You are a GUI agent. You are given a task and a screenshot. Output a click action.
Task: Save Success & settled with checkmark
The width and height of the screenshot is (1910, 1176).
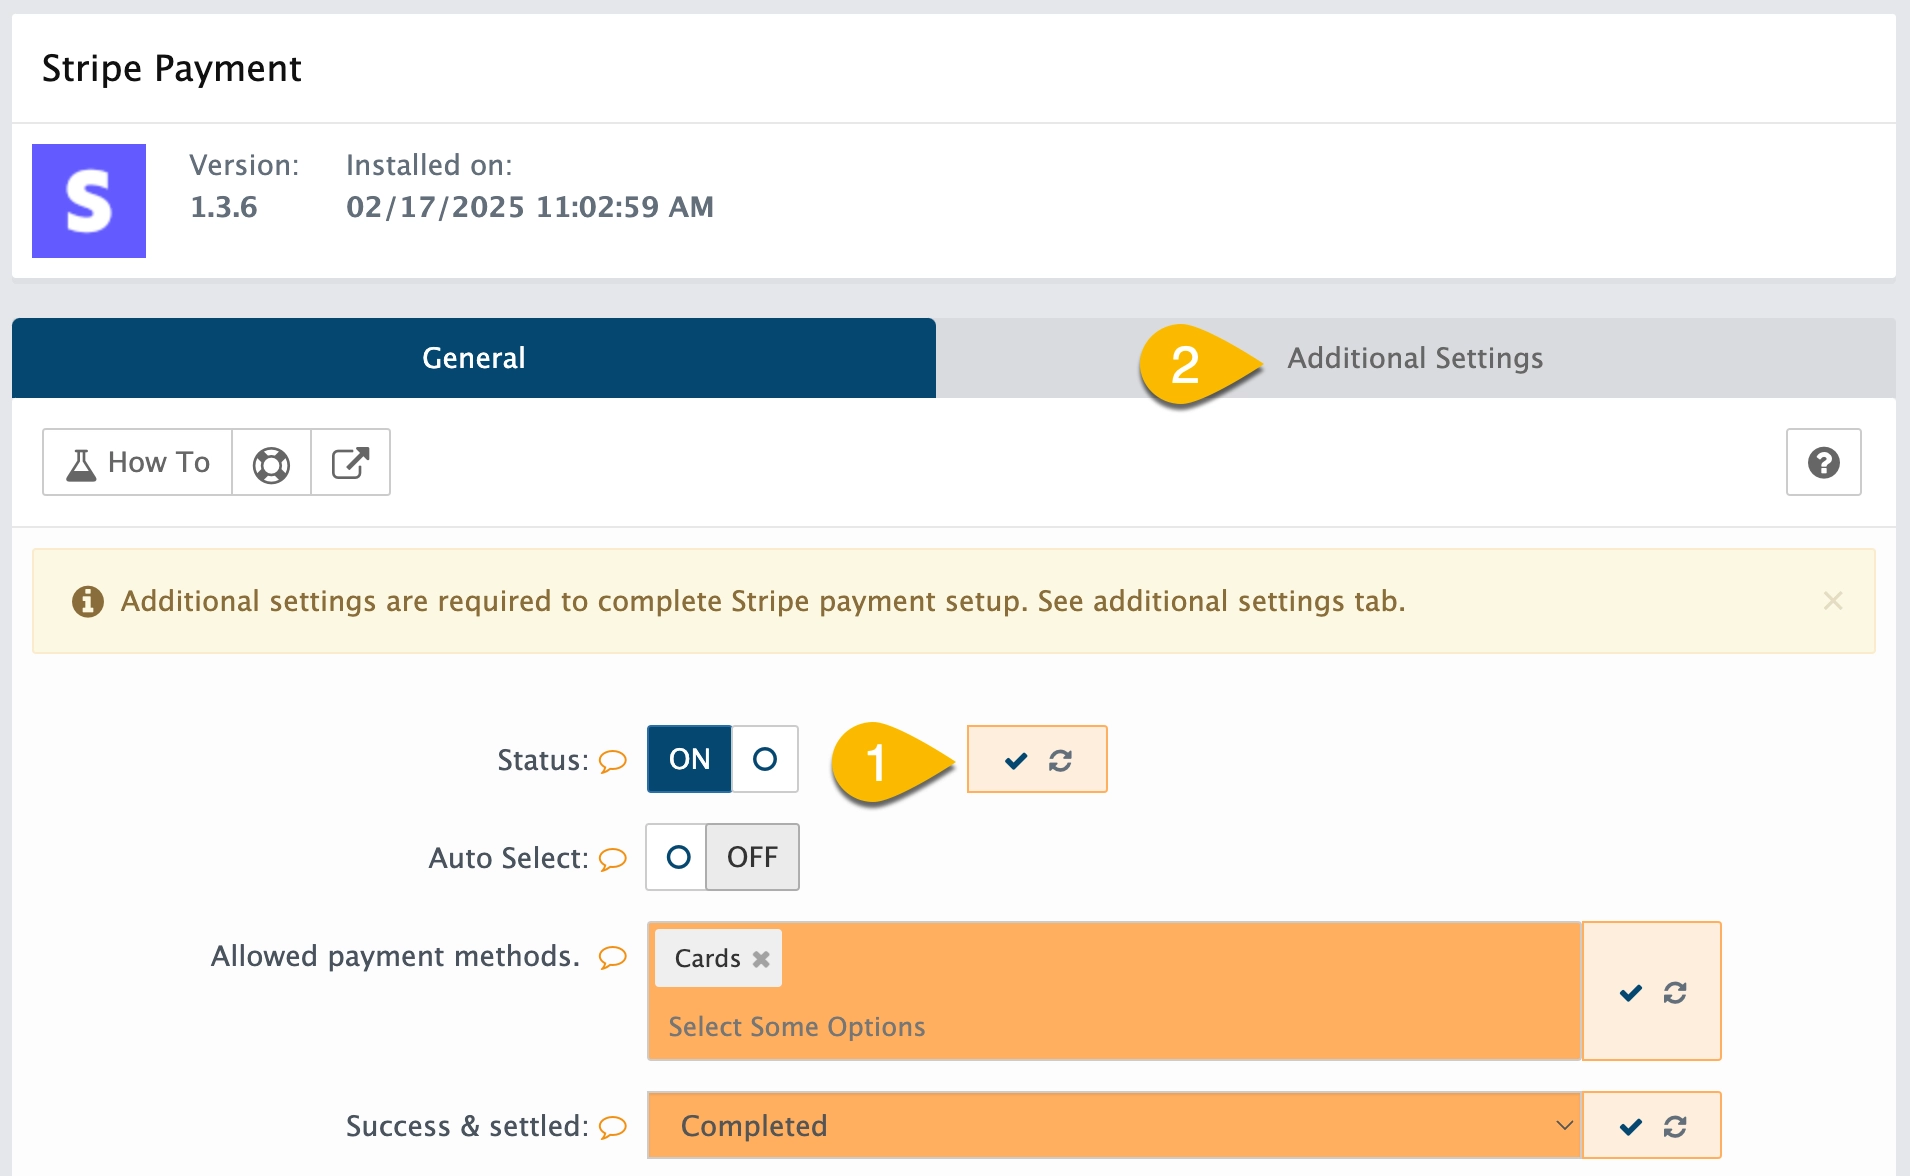click(1631, 1127)
